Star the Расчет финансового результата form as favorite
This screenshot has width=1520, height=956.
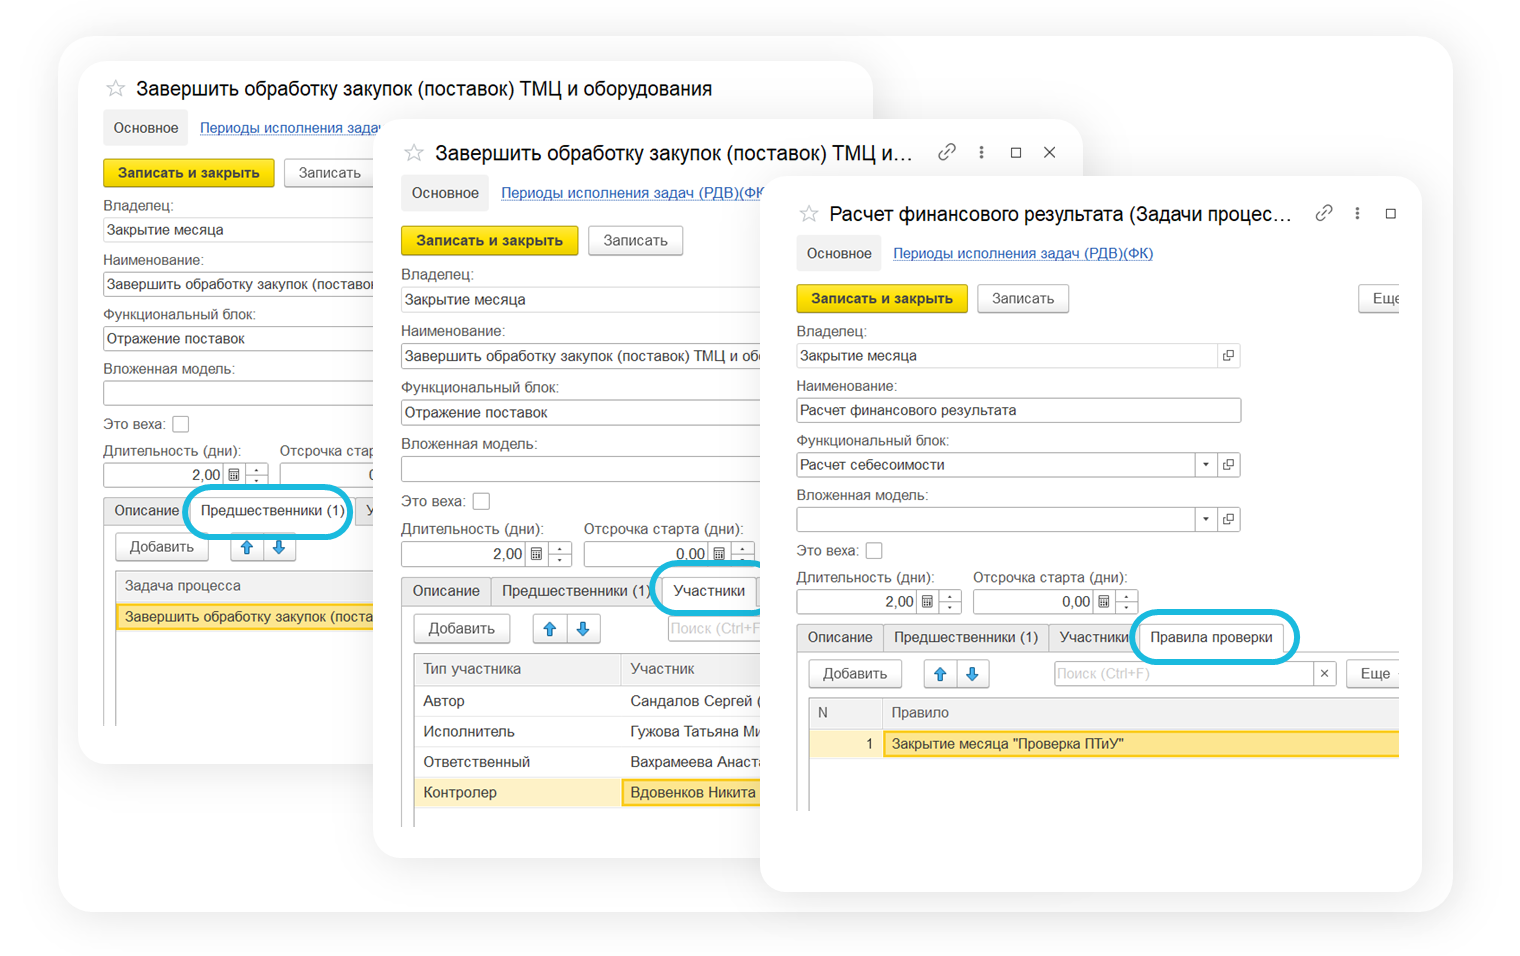(x=809, y=214)
